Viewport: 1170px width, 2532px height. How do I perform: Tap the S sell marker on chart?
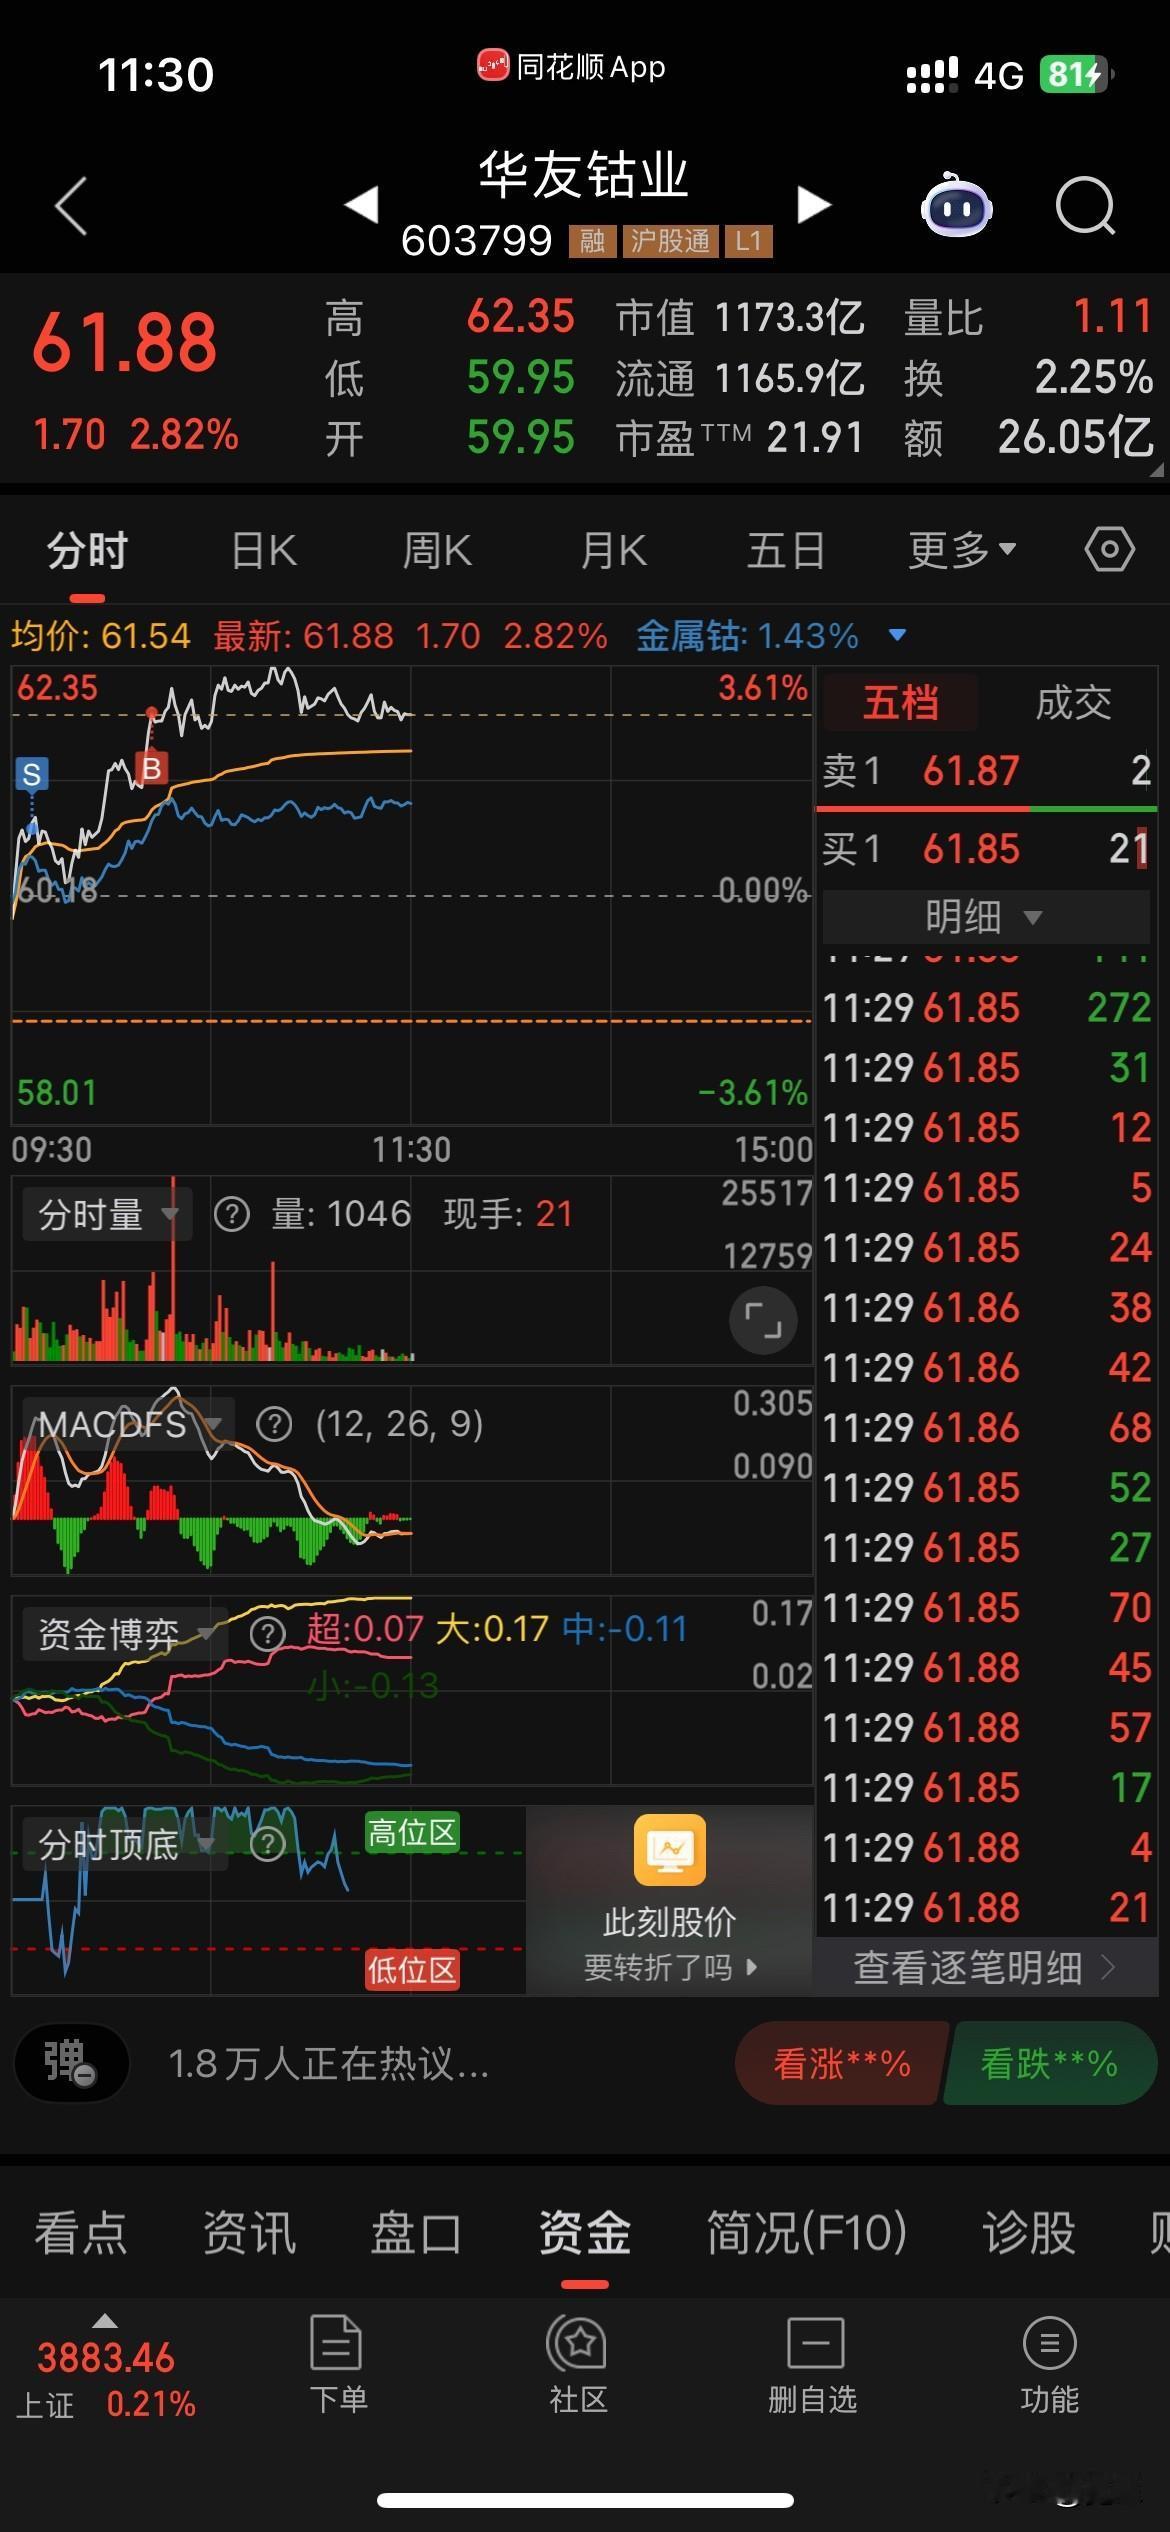pyautogui.click(x=31, y=774)
